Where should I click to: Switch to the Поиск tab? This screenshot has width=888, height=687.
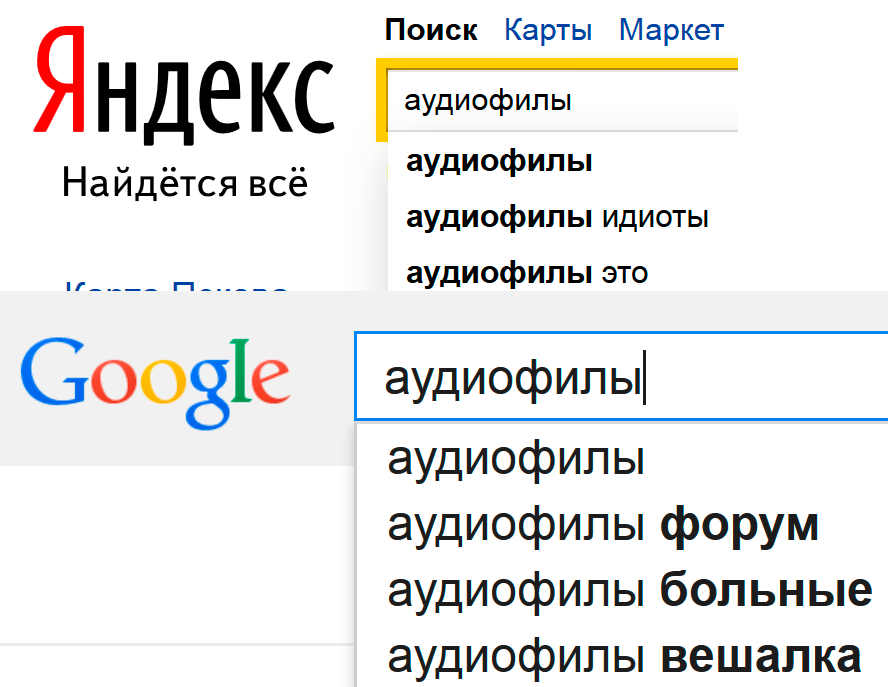[x=431, y=30]
